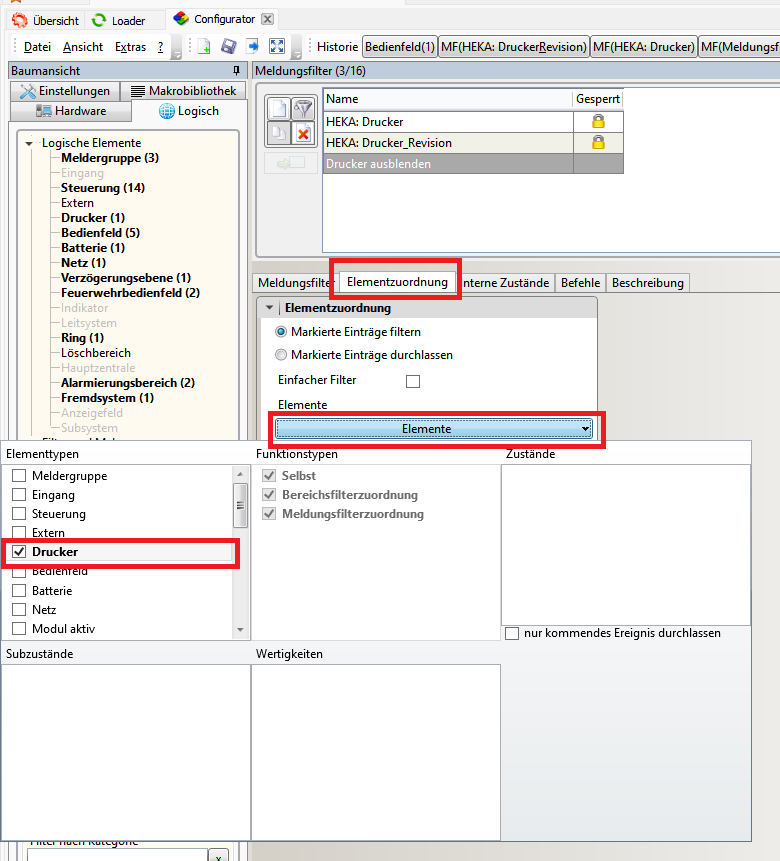This screenshot has height=861, width=780.
Task: Open the question mark help menu
Action: [x=160, y=47]
